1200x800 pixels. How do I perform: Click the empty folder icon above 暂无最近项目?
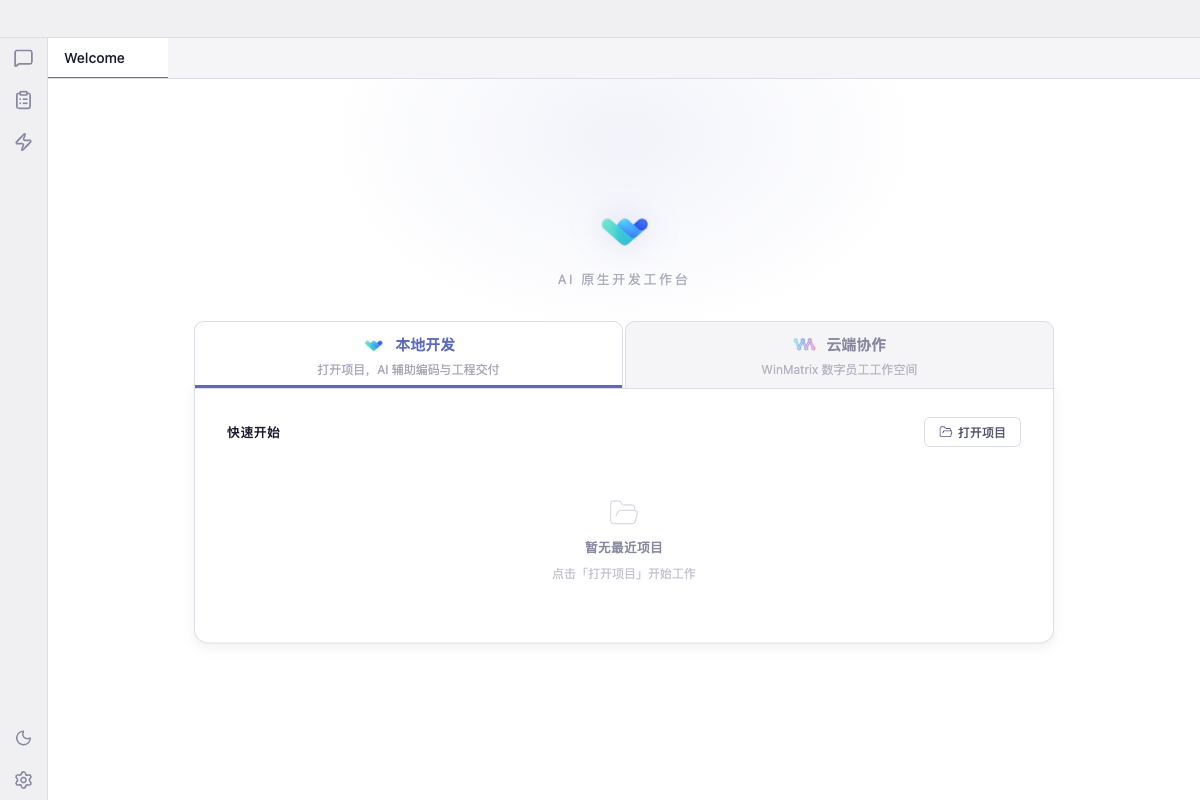point(624,512)
